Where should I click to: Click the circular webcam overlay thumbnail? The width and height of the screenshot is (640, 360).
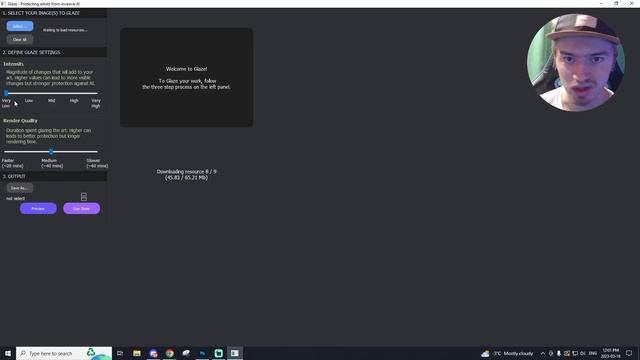pos(576,62)
